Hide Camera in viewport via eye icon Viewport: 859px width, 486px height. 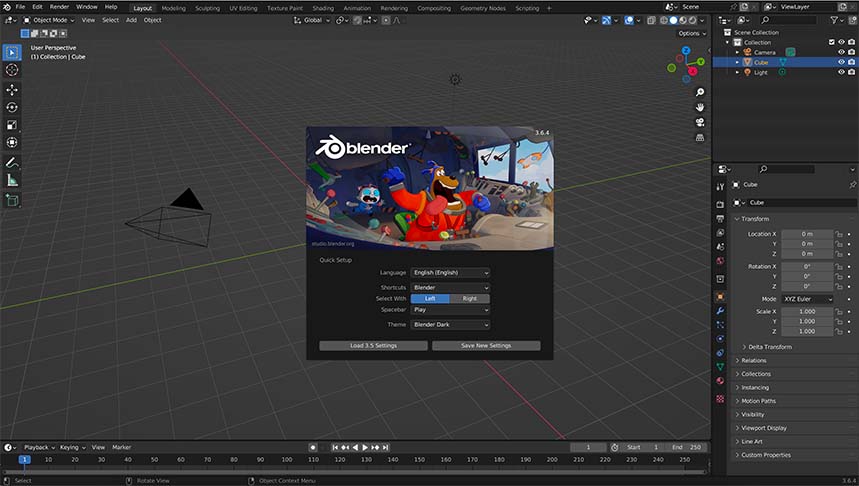click(841, 52)
